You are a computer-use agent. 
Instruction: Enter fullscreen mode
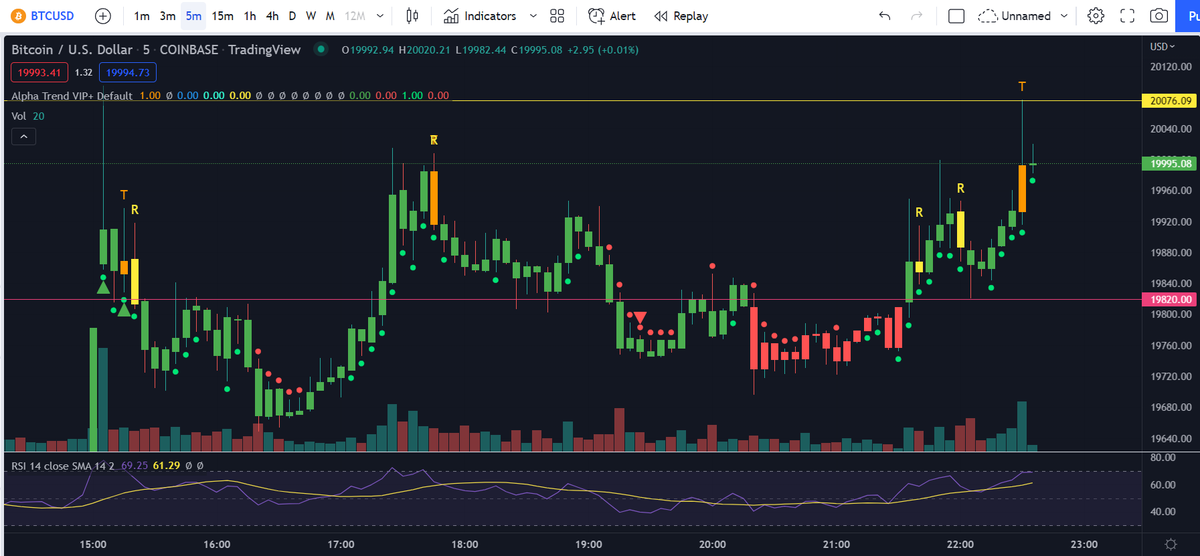click(x=1127, y=16)
